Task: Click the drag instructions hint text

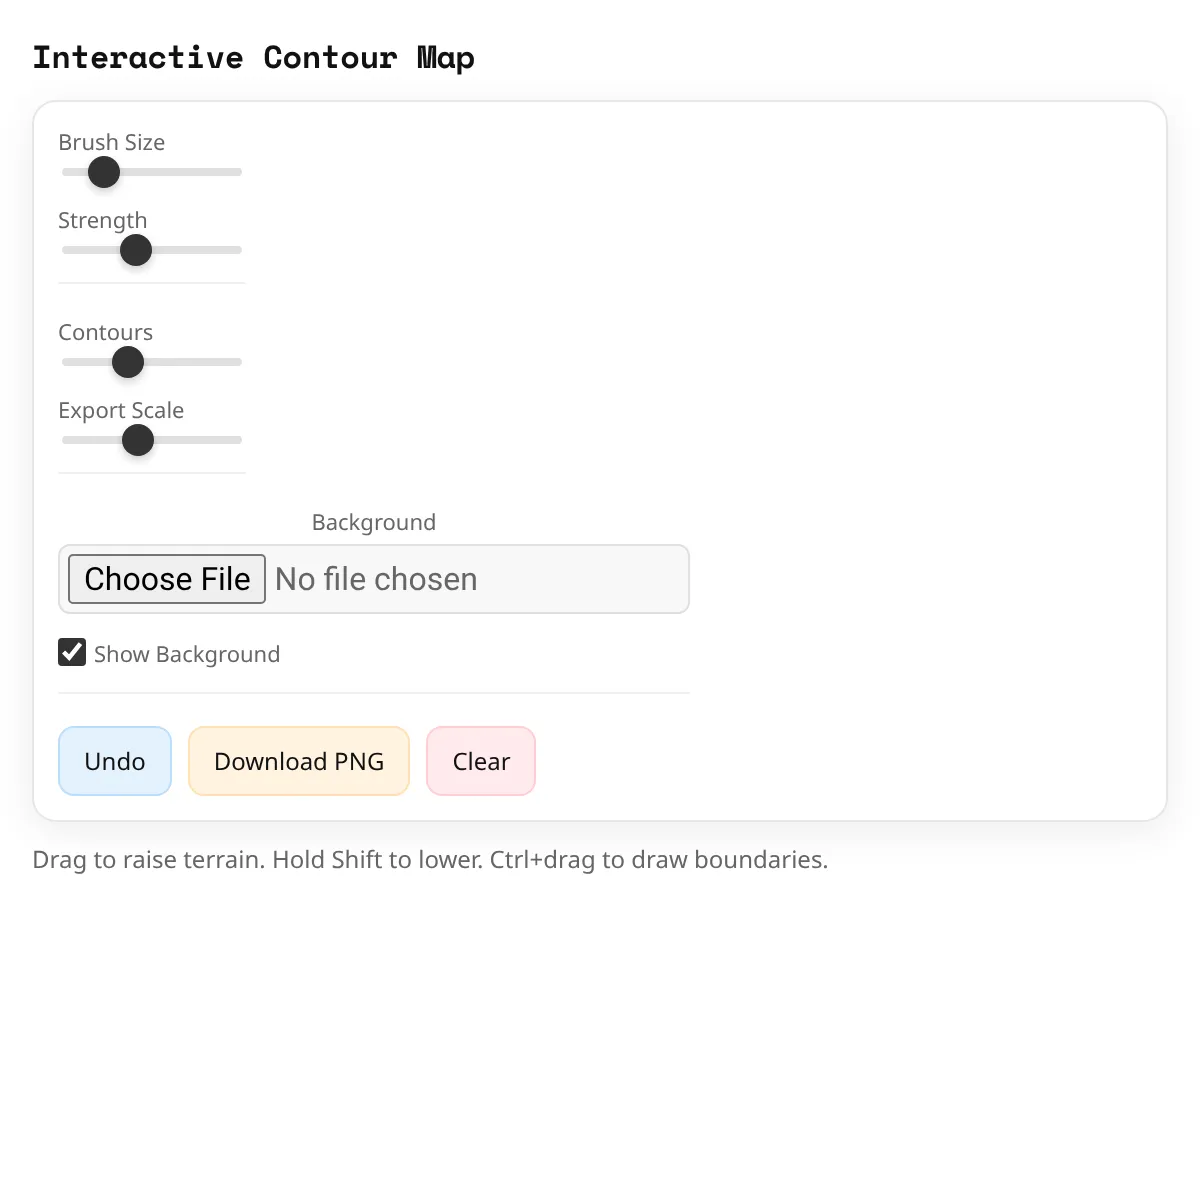Action: 430,860
